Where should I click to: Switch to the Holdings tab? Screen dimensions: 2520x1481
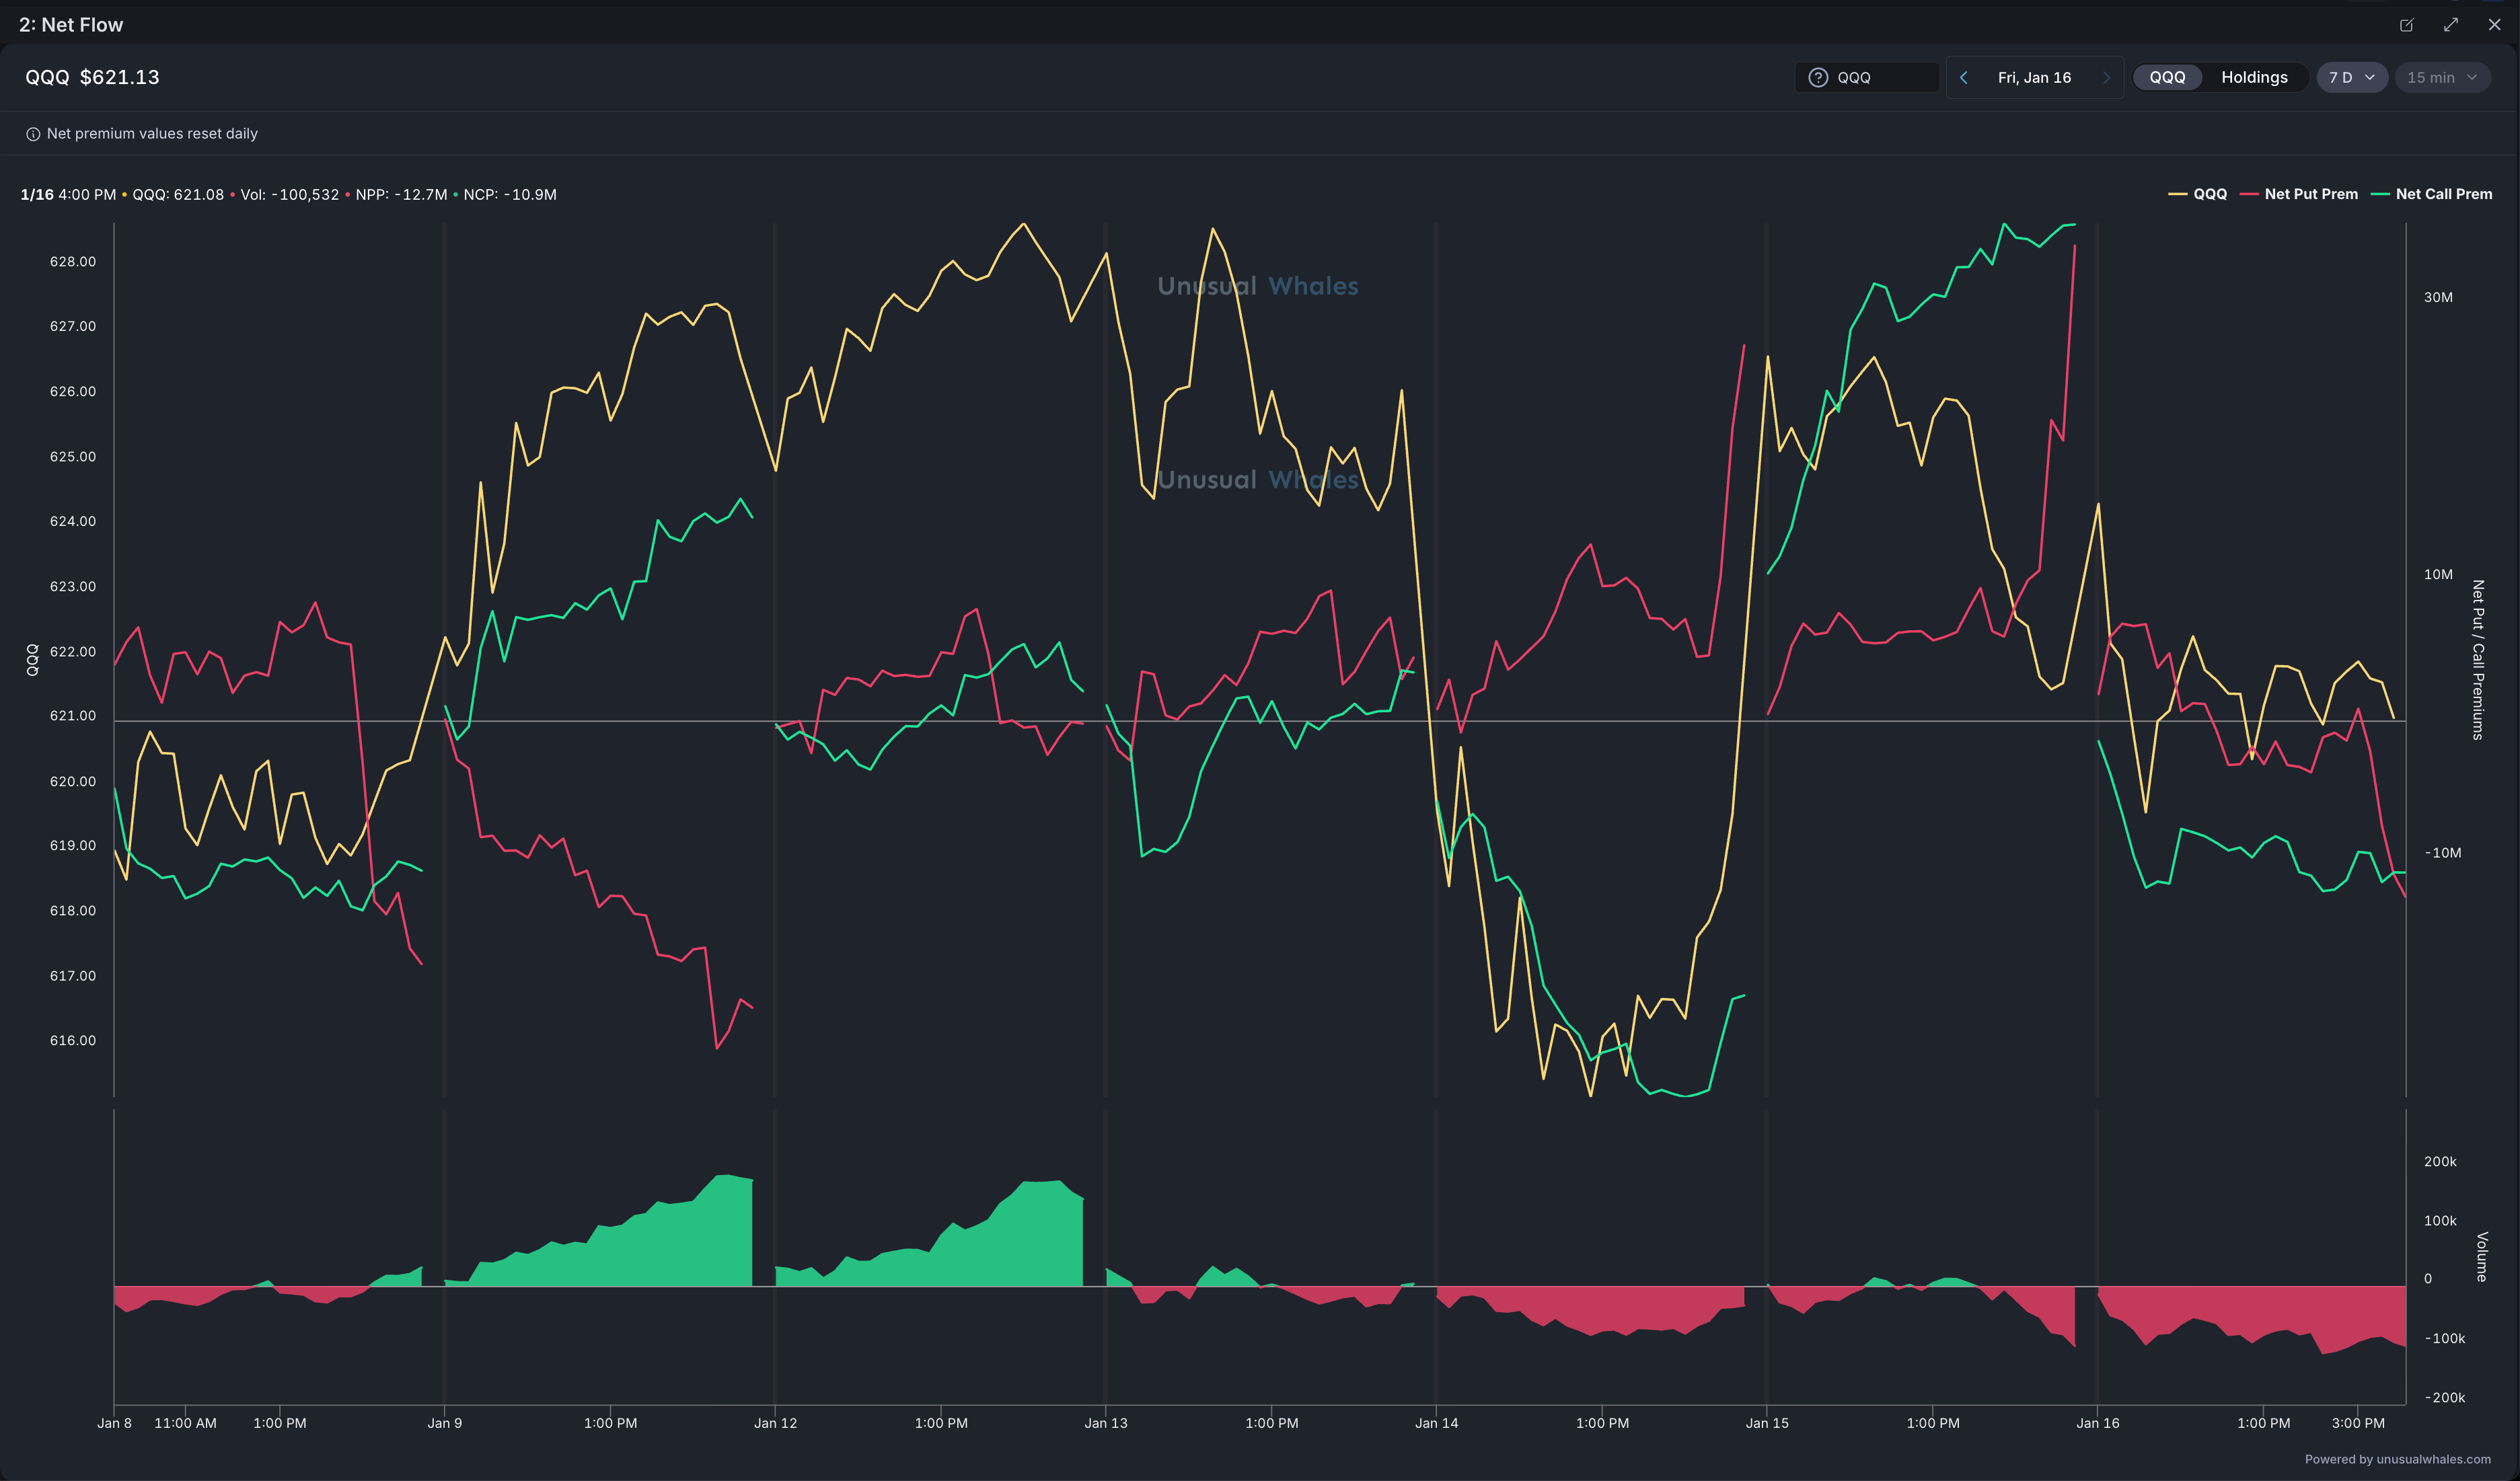click(x=2254, y=77)
